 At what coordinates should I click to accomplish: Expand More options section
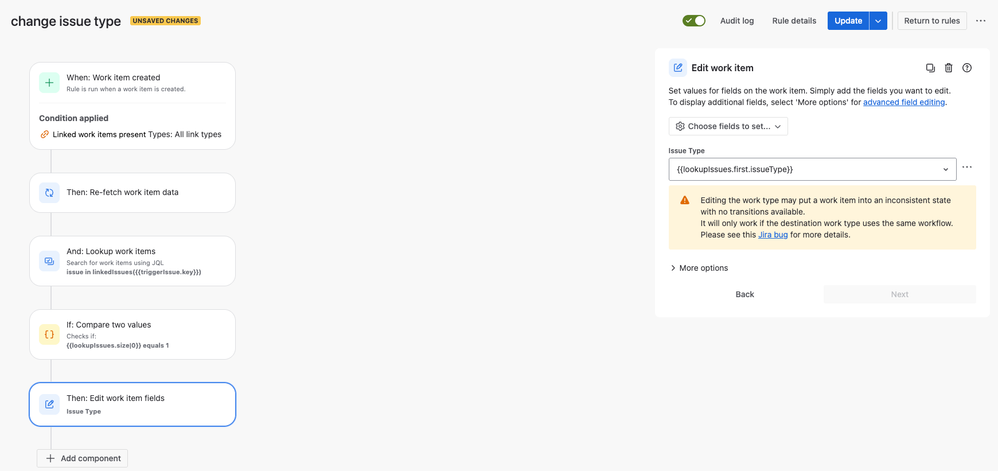(x=699, y=268)
